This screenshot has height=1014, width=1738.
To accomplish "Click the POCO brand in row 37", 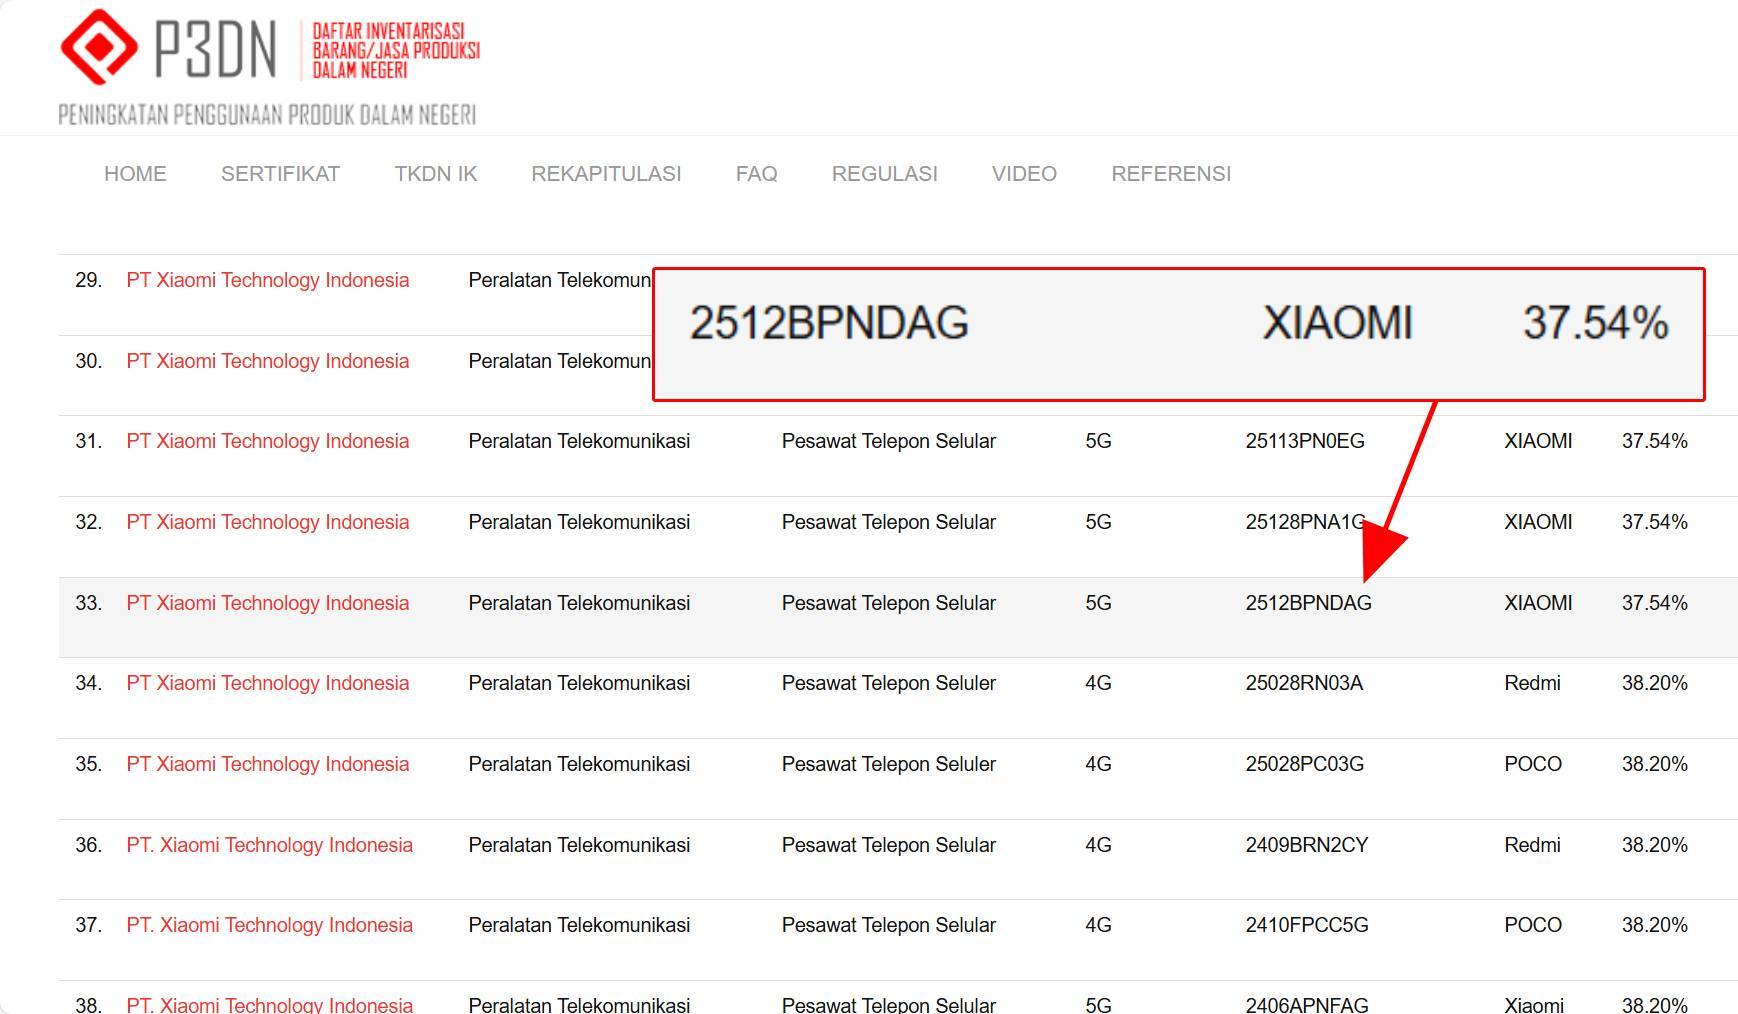I will [x=1533, y=925].
